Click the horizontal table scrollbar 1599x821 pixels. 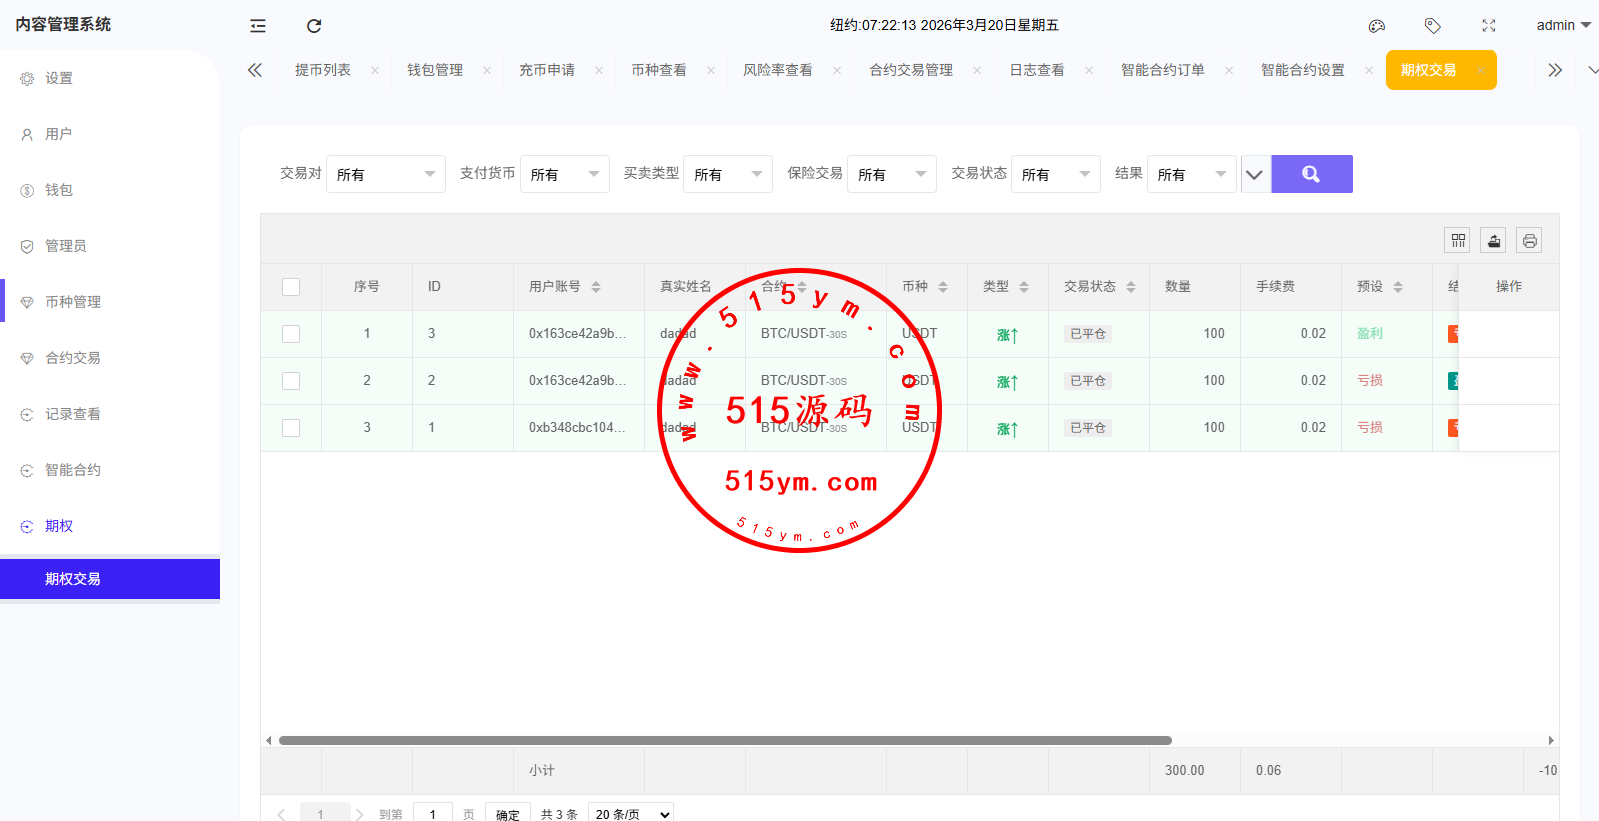pyautogui.click(x=725, y=741)
